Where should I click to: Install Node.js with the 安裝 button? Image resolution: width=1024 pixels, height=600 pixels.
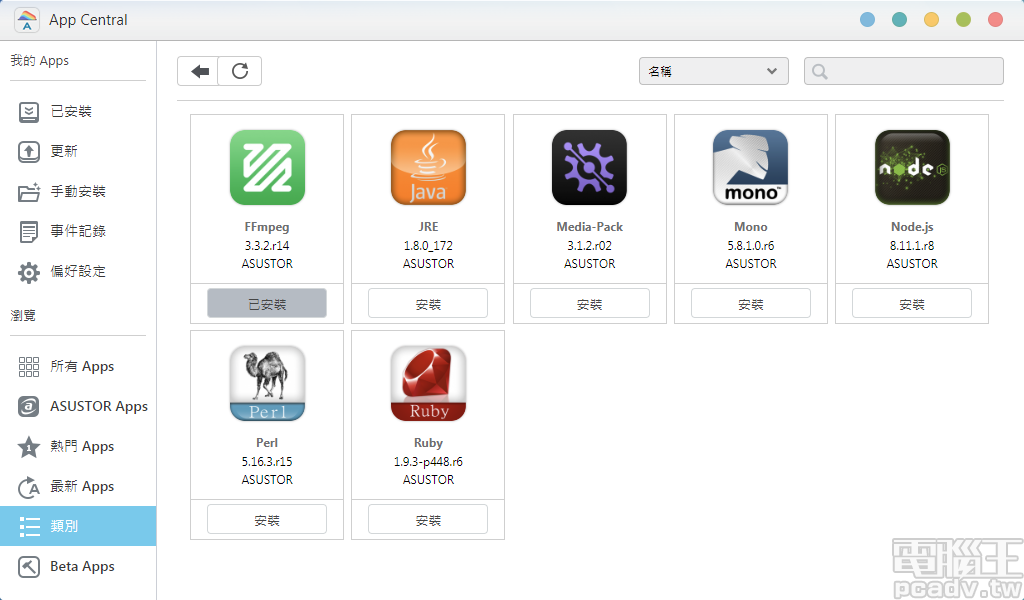911,303
